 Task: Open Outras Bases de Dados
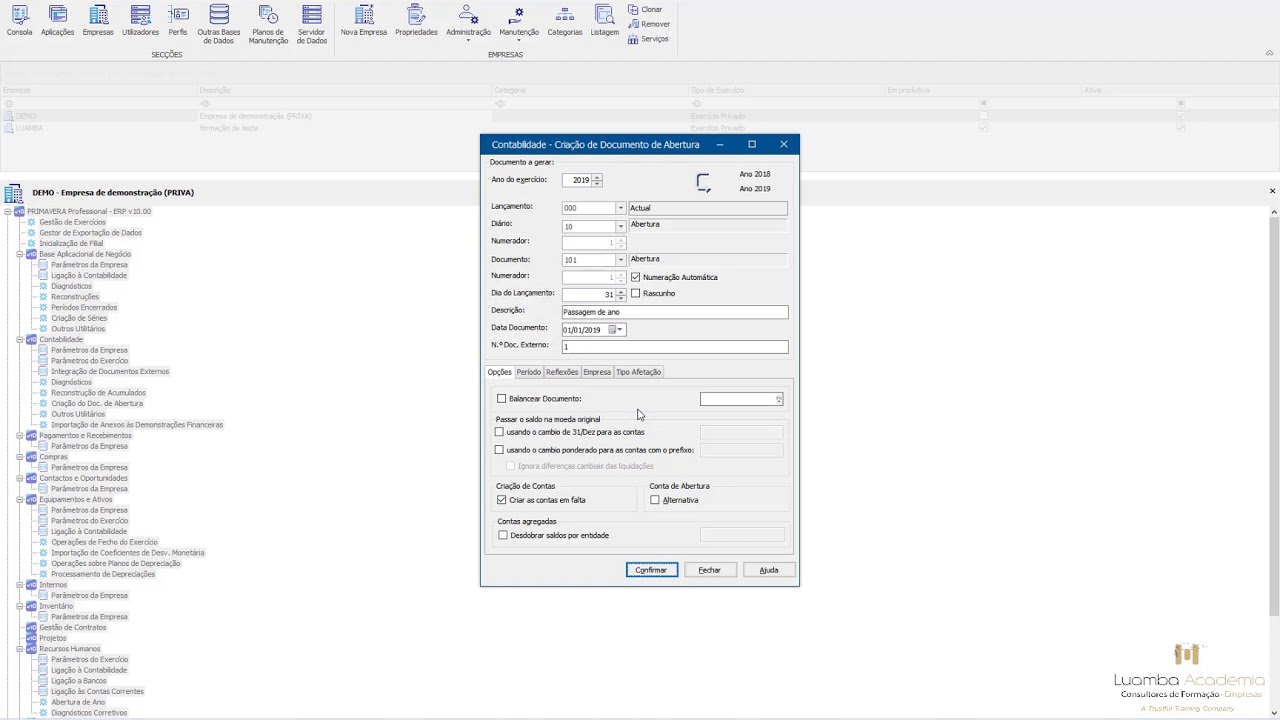[x=219, y=24]
